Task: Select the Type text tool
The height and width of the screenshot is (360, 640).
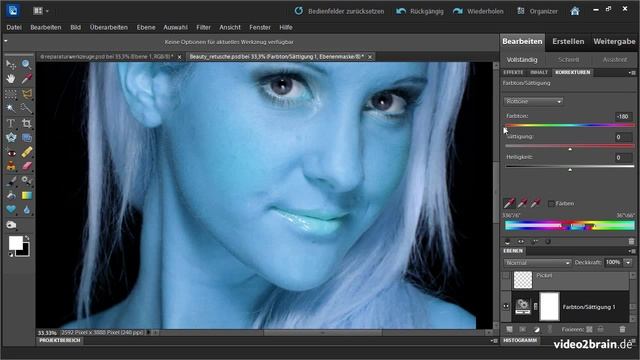Action: 11,123
